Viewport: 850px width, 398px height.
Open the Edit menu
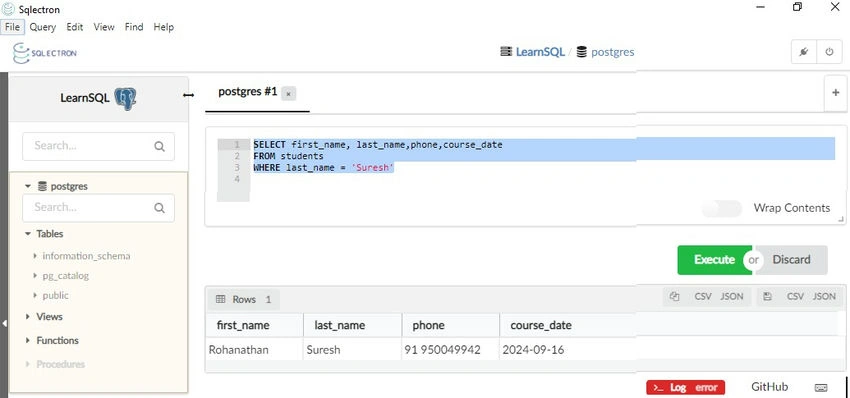pyautogui.click(x=75, y=27)
